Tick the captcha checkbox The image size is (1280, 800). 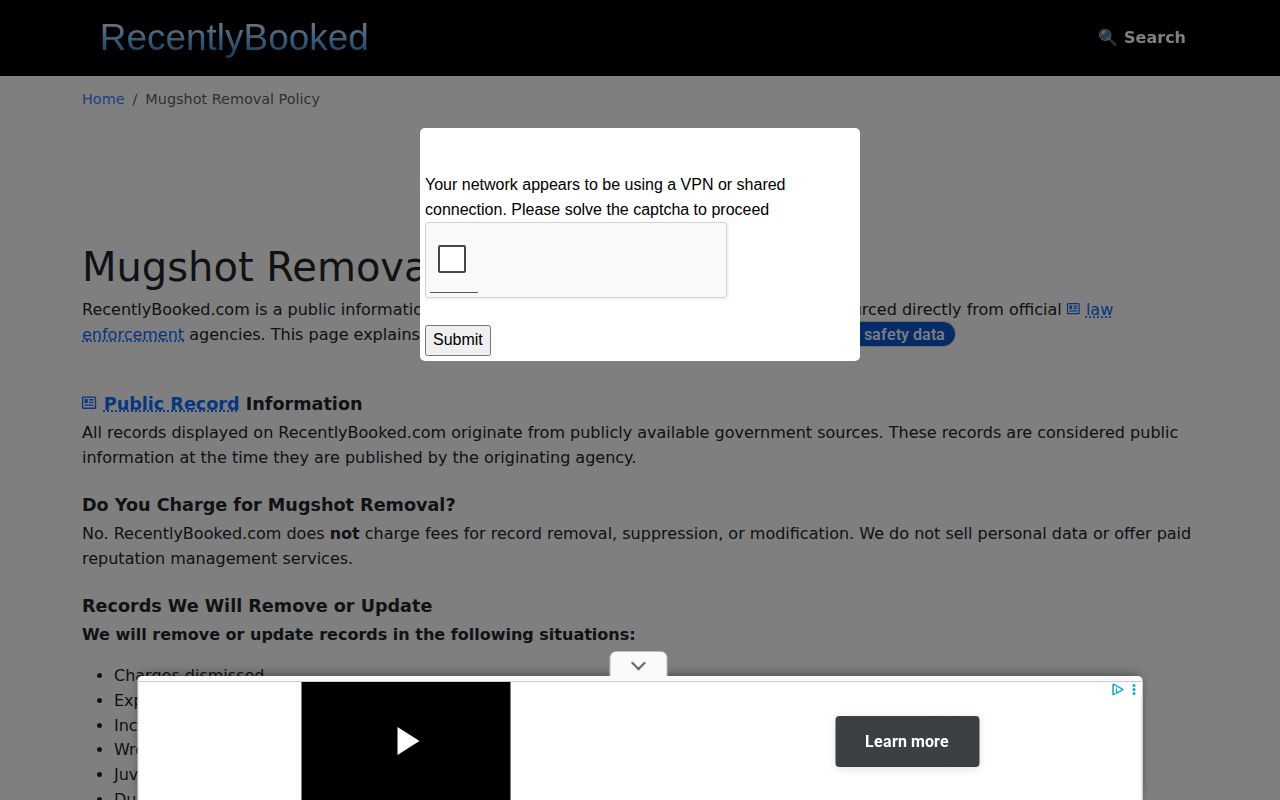tap(452, 259)
